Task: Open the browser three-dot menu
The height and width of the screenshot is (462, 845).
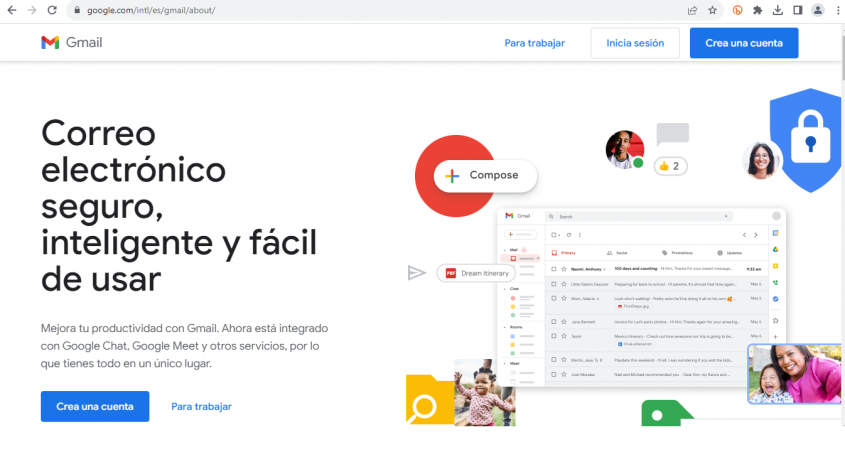Action: 838,10
